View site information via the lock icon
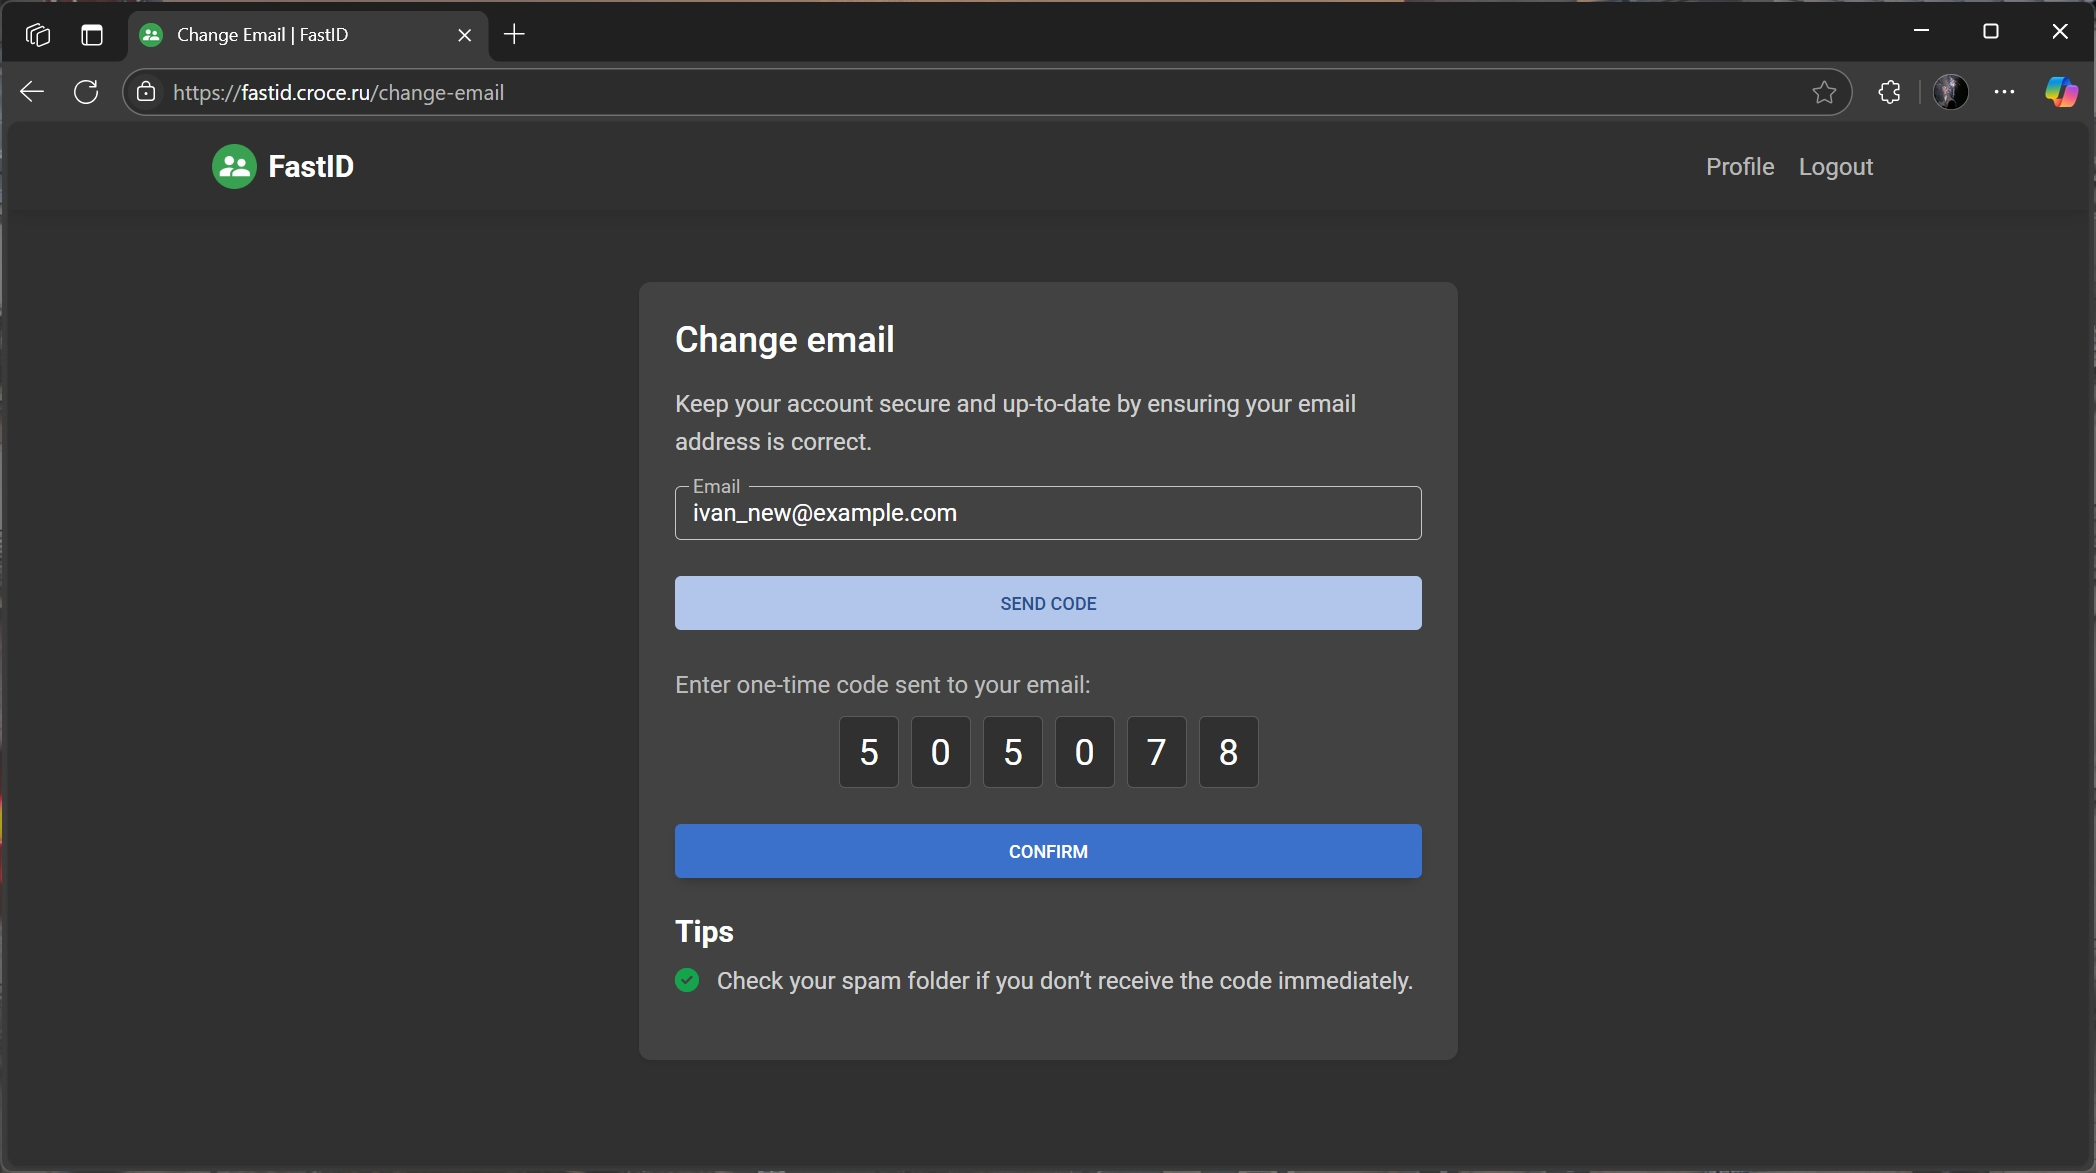Image resolution: width=2096 pixels, height=1173 pixels. (146, 92)
